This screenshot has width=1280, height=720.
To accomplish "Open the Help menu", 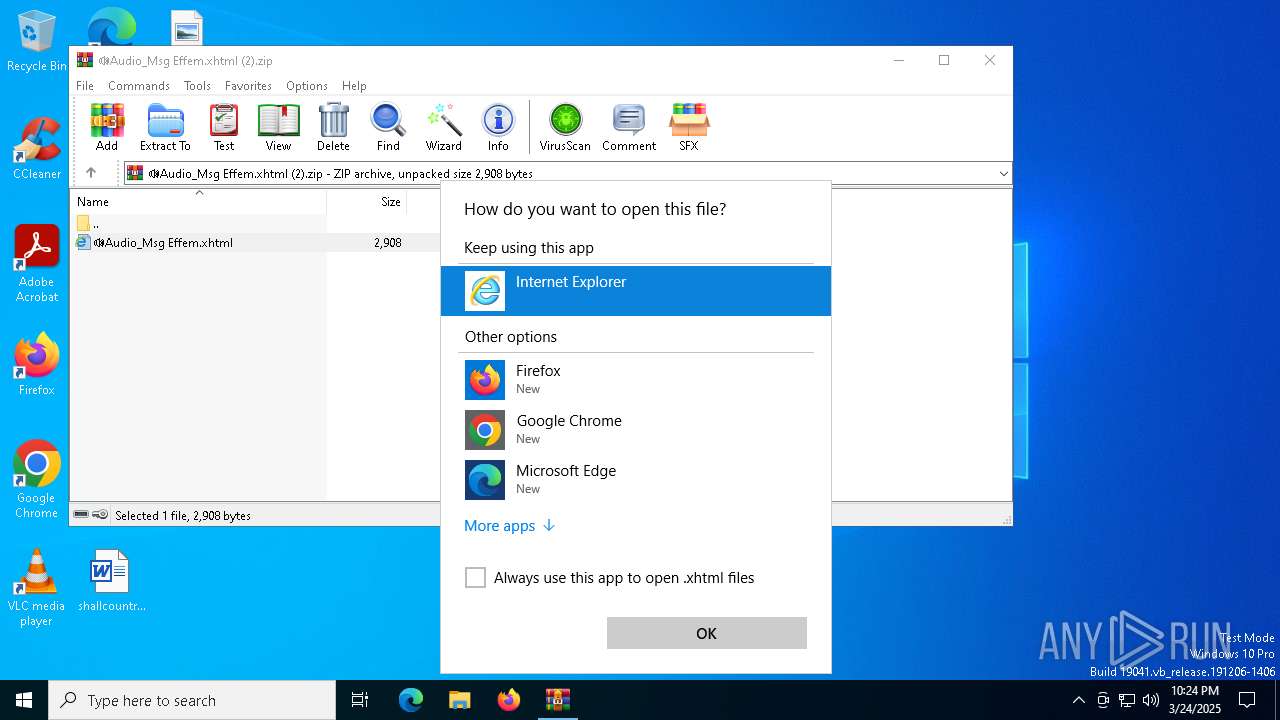I will coord(354,86).
